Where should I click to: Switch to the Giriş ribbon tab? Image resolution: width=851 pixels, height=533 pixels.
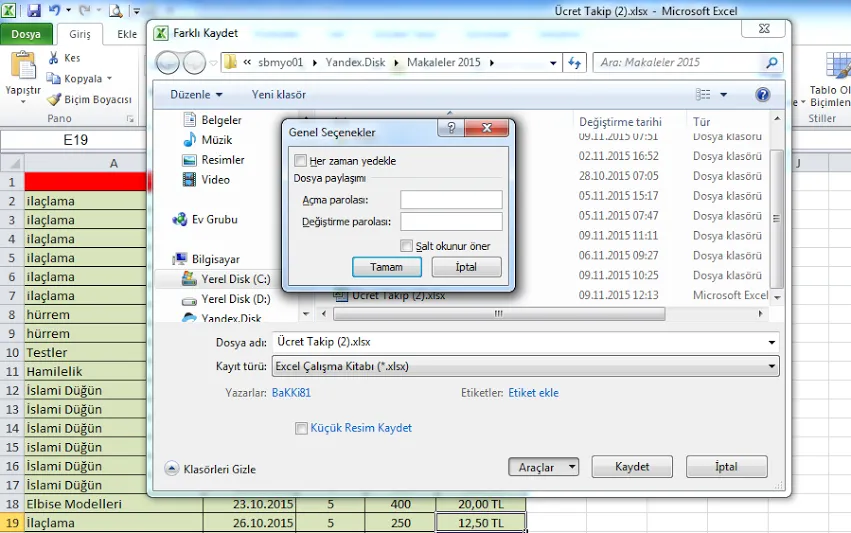80,34
